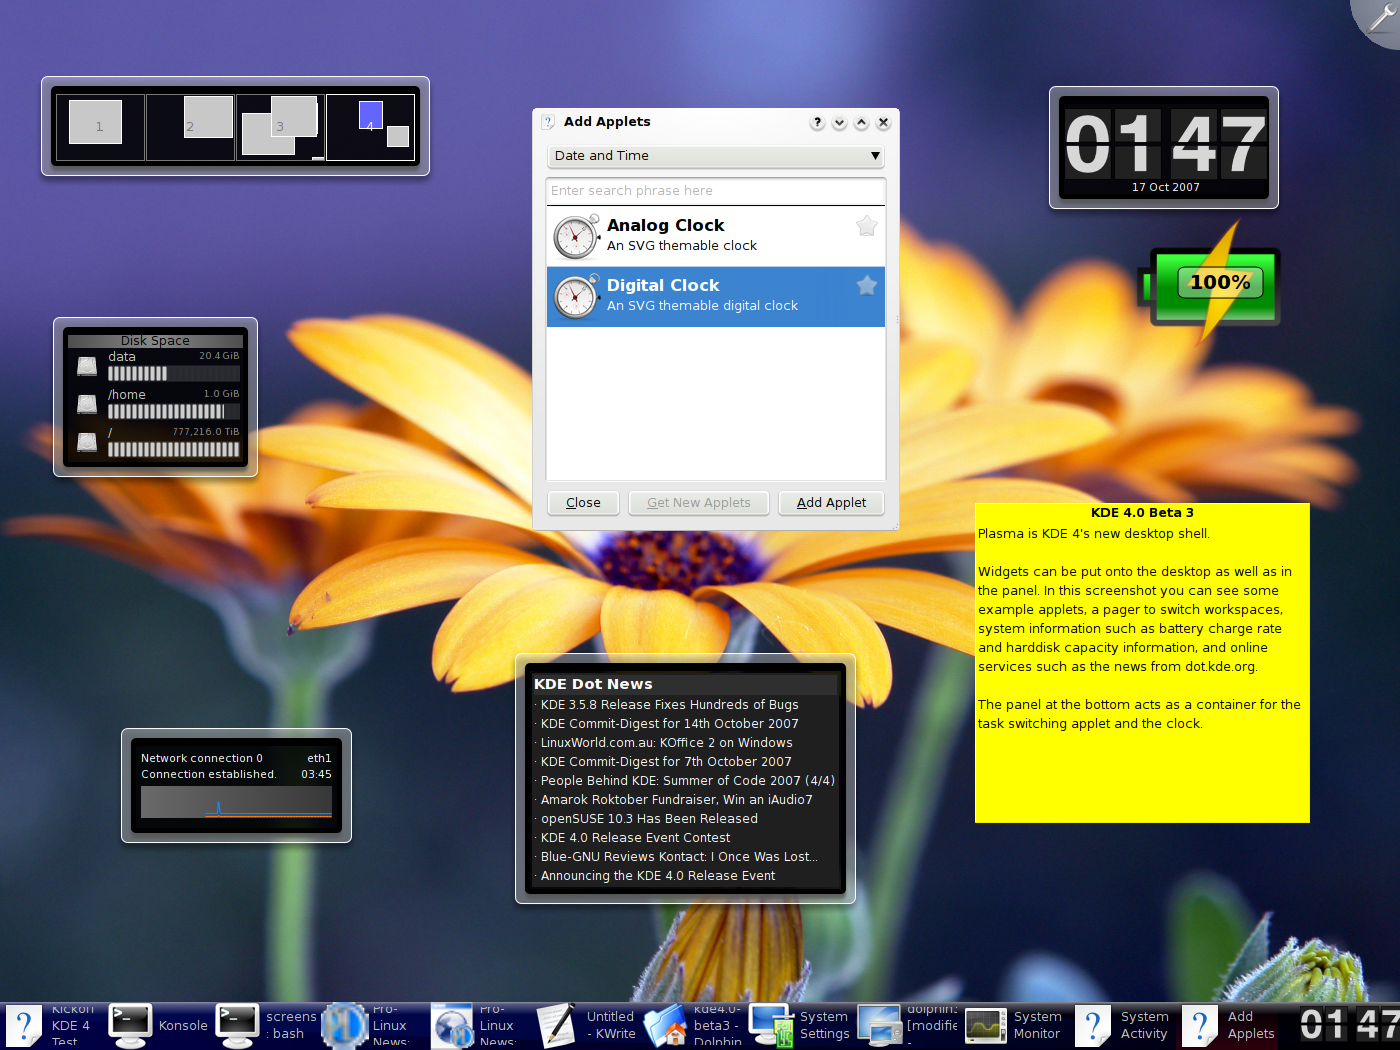Screen dimensions: 1400x1050
Task: Switch to System Settings task
Action: click(800, 1026)
